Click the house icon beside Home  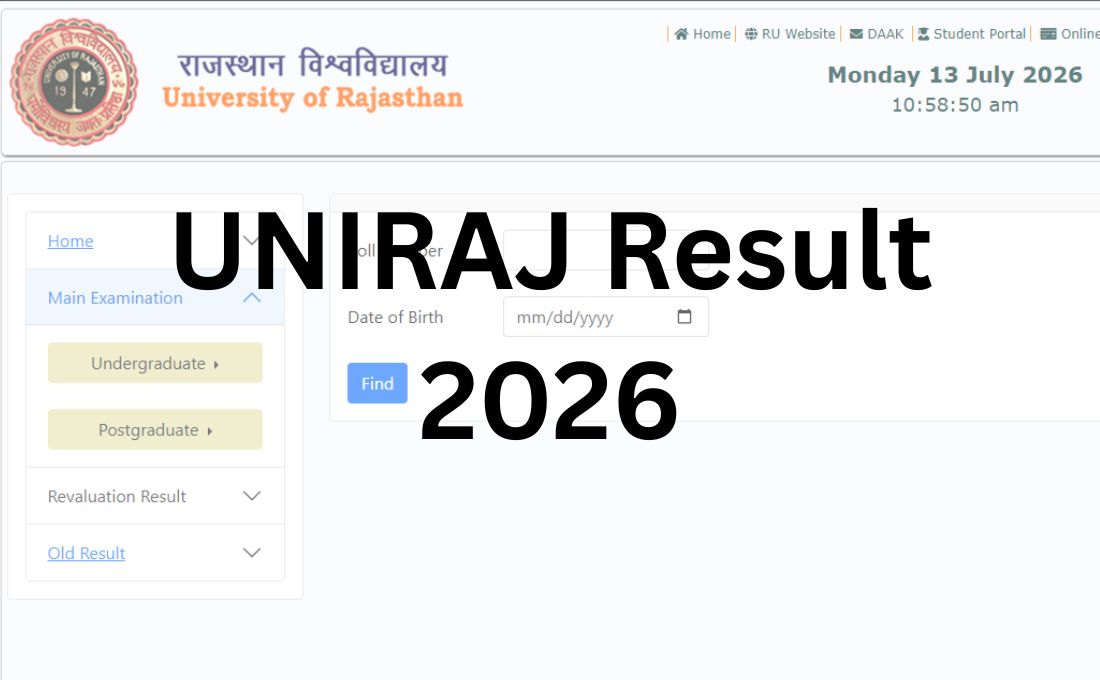(680, 34)
